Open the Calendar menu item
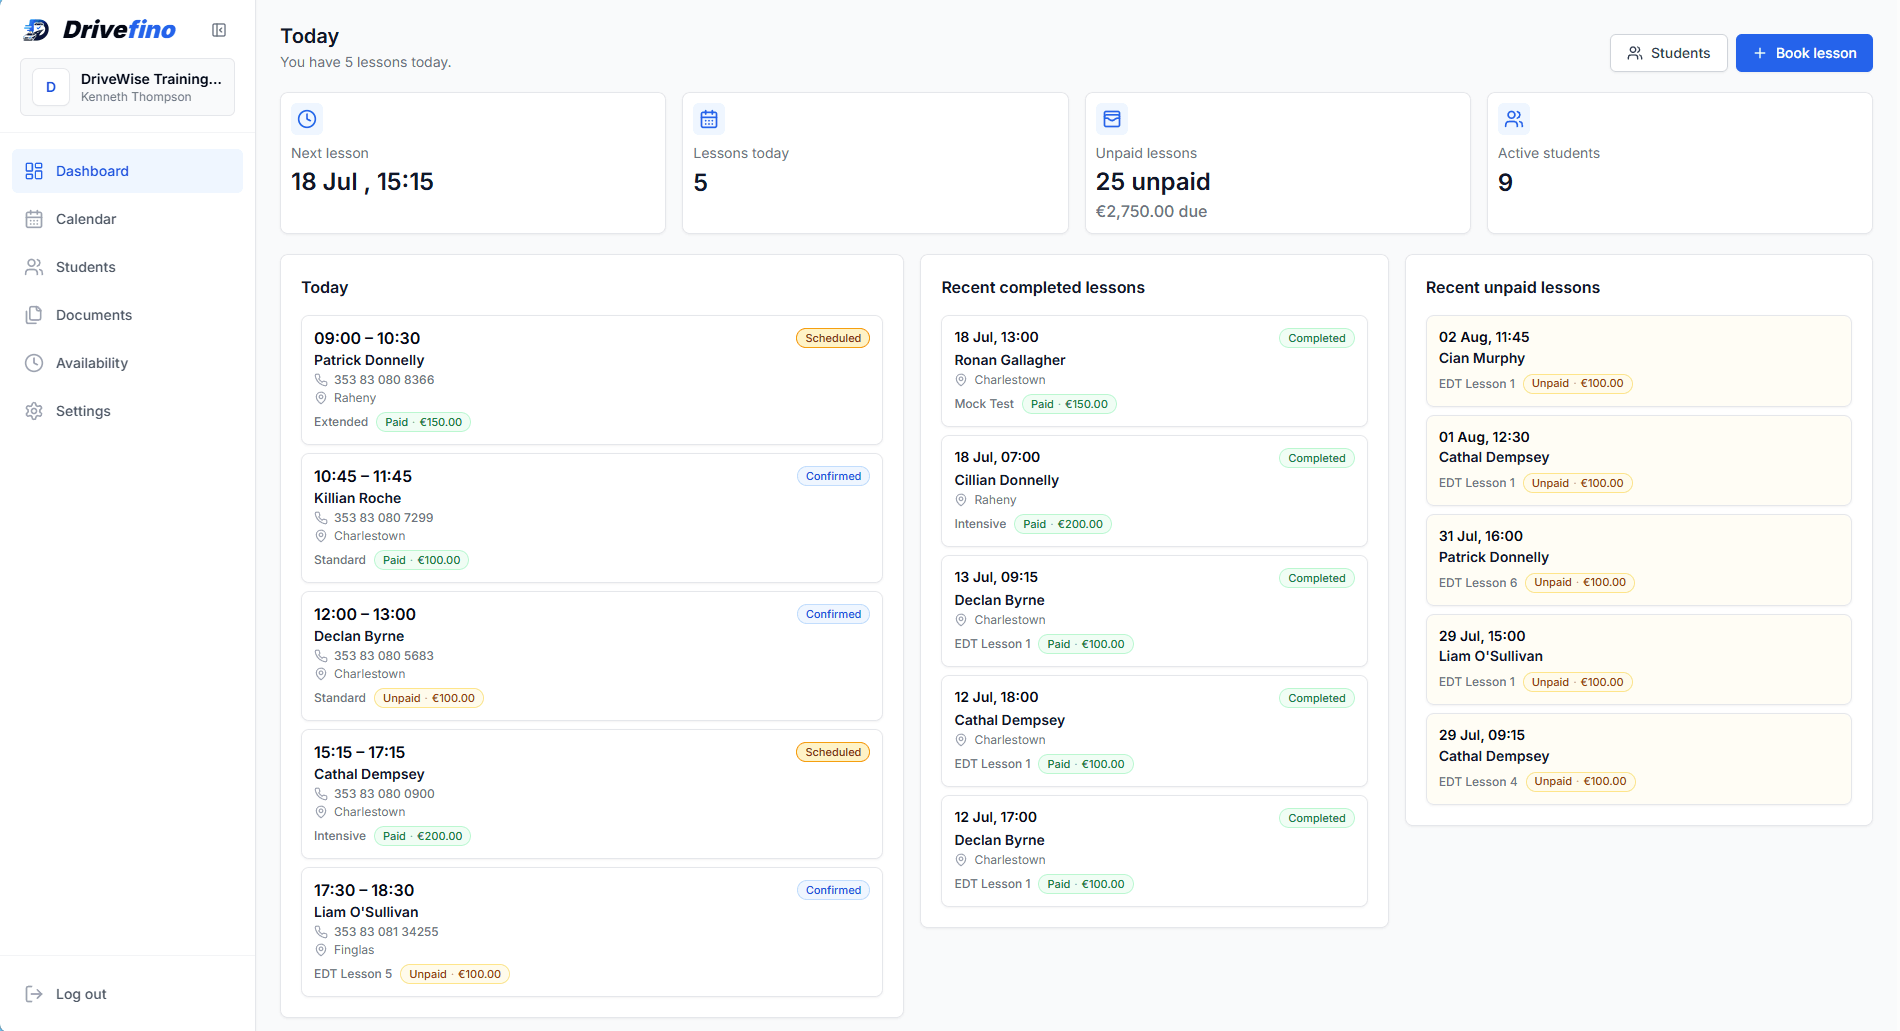The width and height of the screenshot is (1900, 1031). (127, 219)
